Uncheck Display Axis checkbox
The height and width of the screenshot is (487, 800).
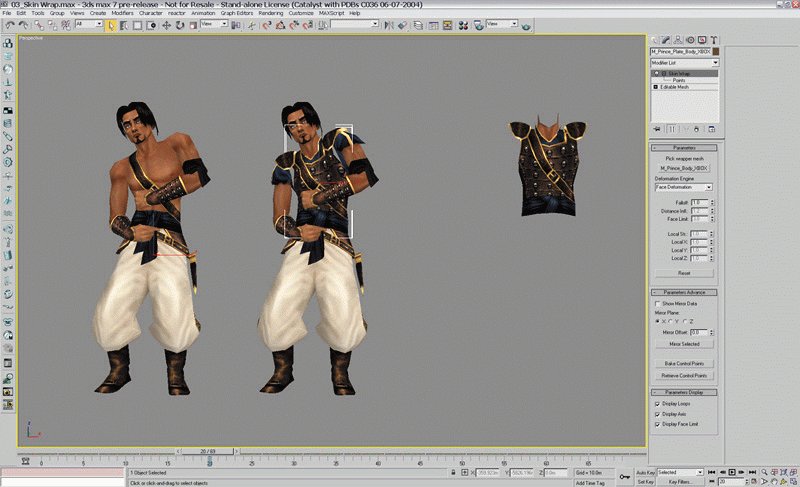(x=658, y=414)
